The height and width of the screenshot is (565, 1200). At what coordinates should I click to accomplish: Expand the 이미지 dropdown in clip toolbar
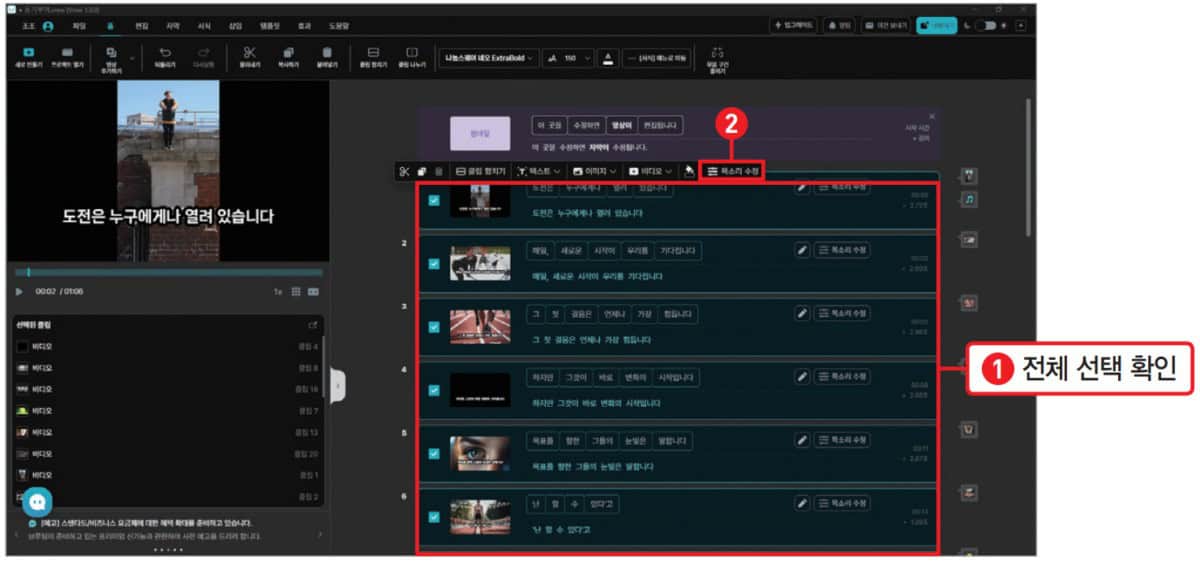pos(595,172)
